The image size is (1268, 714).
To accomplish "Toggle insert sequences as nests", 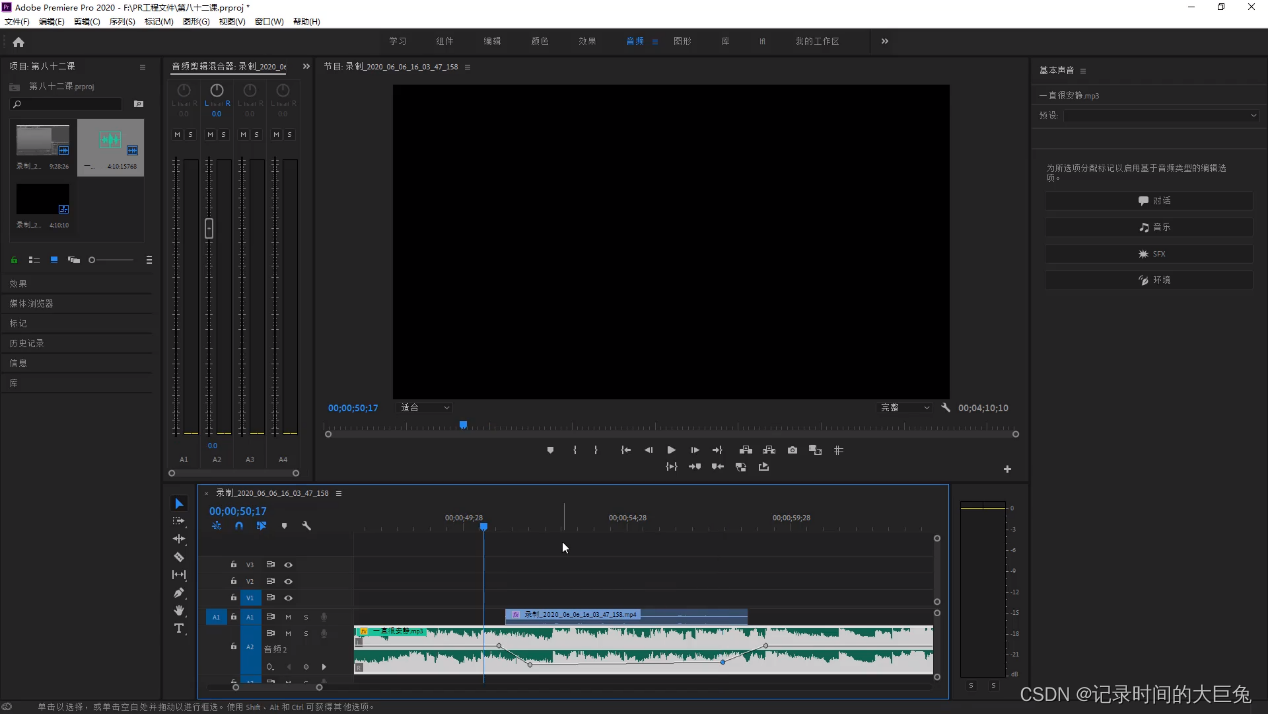I will (x=216, y=526).
